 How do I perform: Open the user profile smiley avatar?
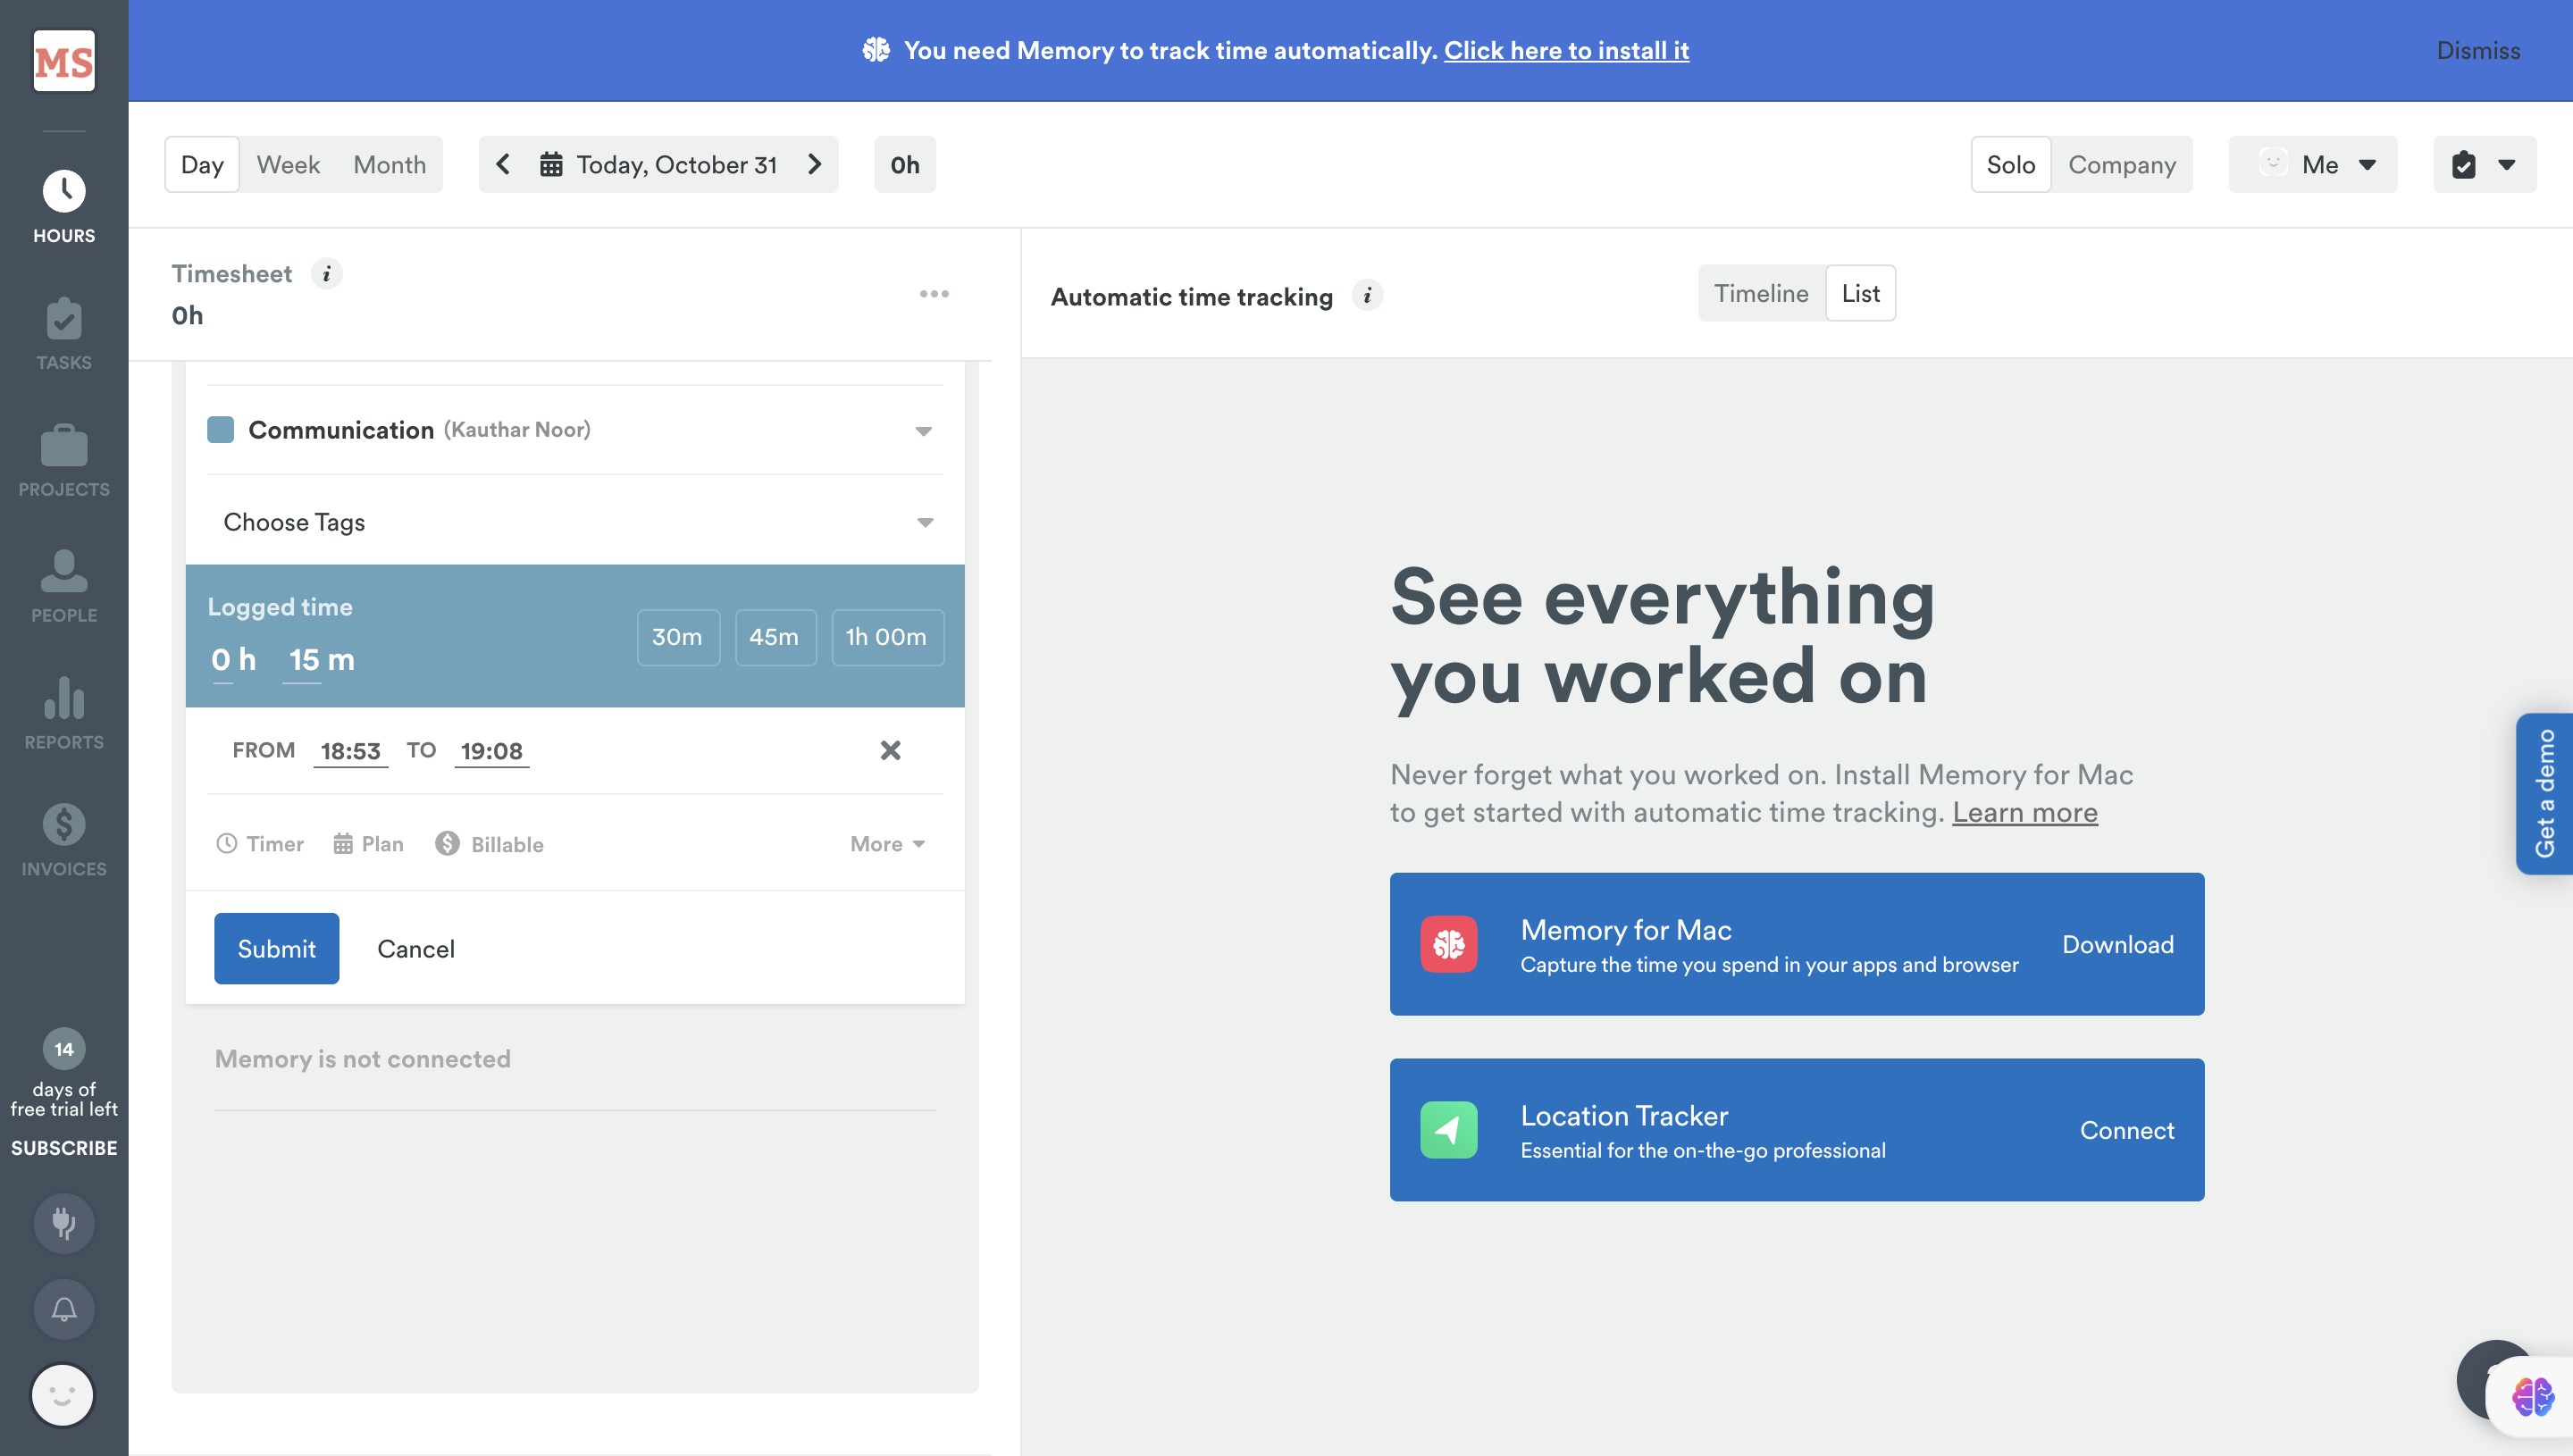point(63,1395)
